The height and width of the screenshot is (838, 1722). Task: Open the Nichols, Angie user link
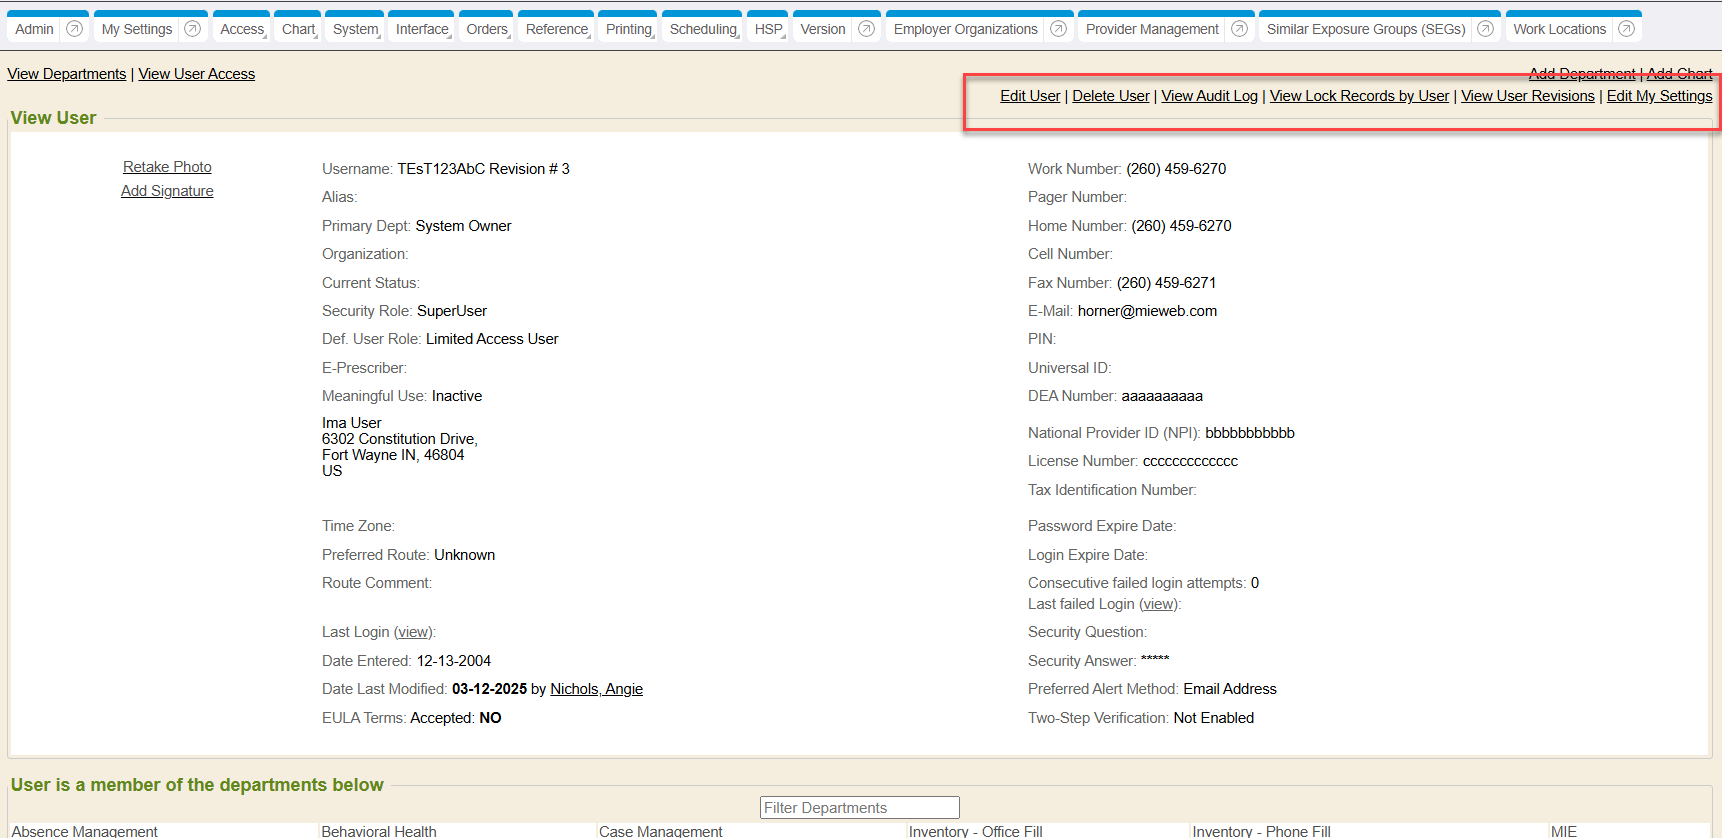pos(596,689)
